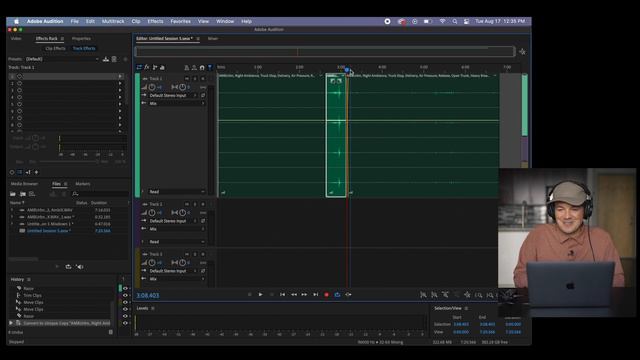
Task: Open Track 2 Default Stereo Input dropdown
Action: point(173,221)
